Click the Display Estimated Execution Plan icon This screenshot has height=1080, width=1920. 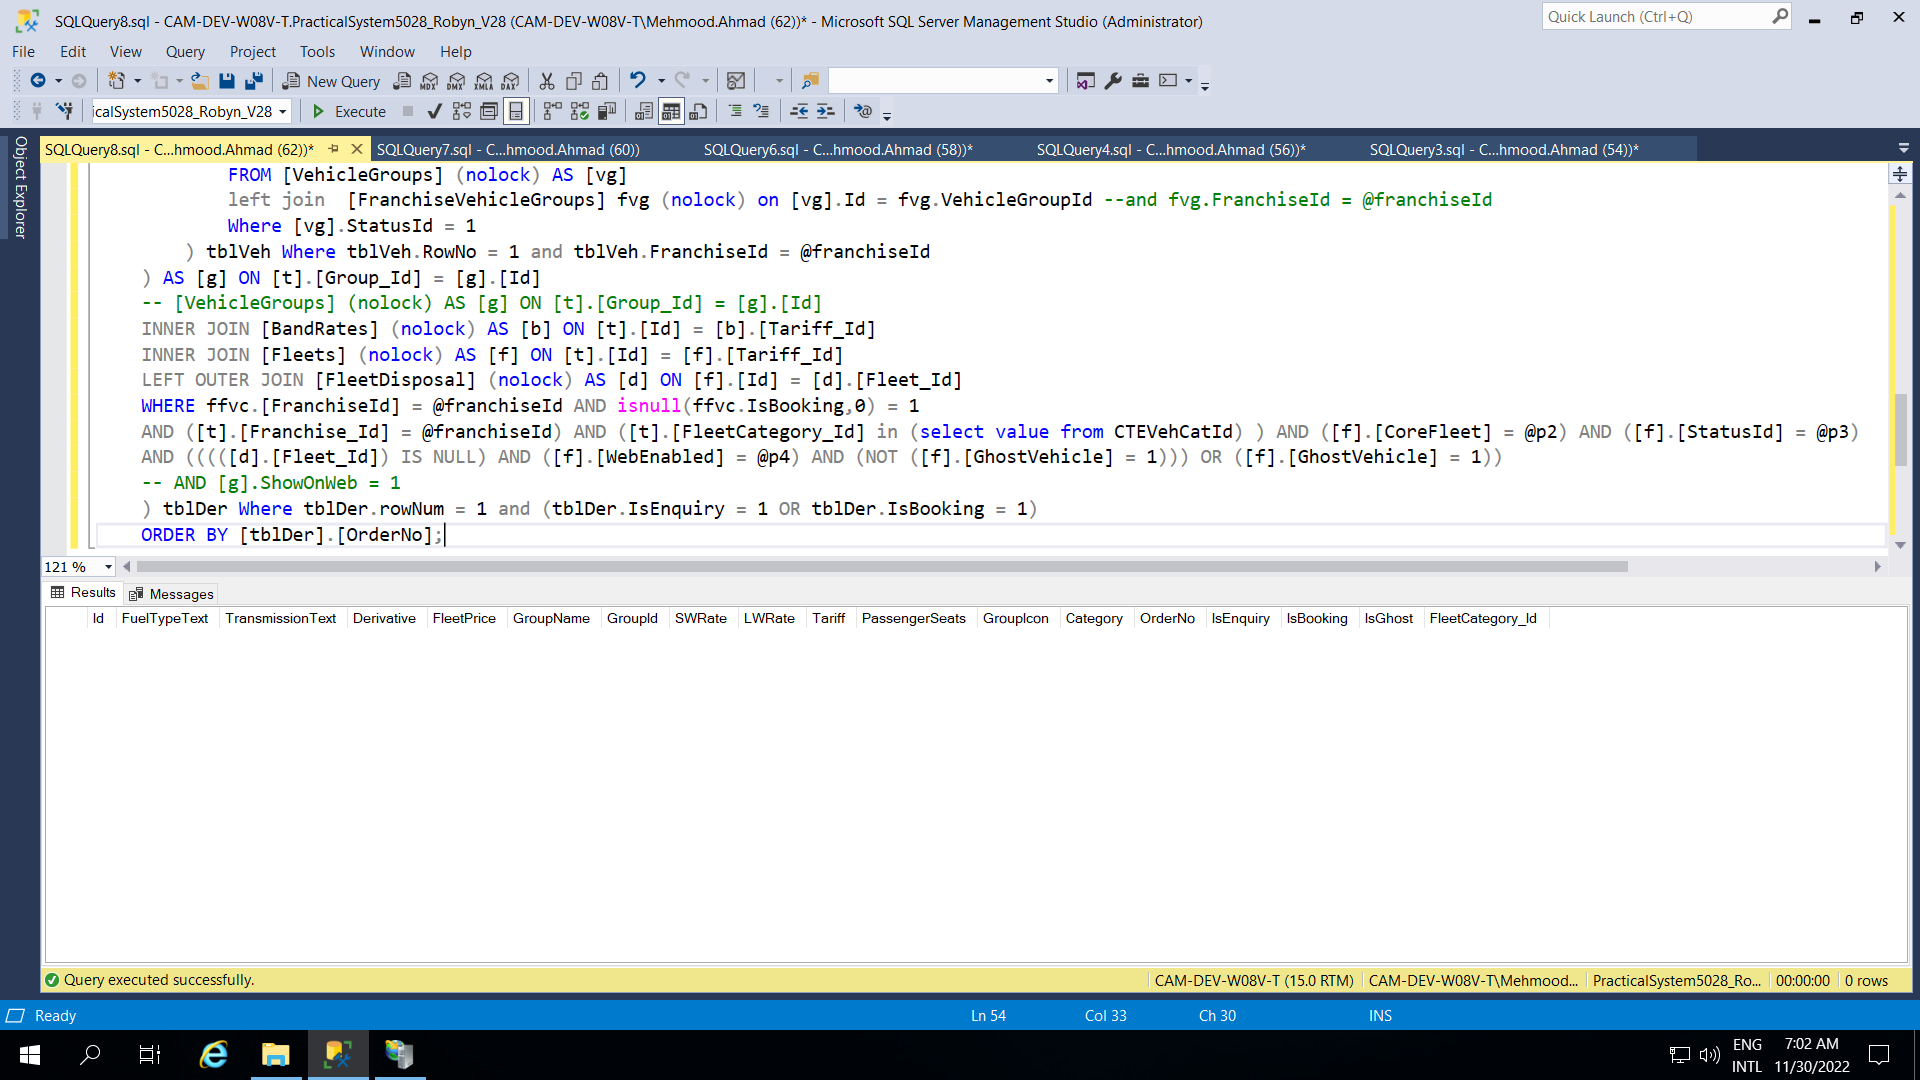pos(461,111)
